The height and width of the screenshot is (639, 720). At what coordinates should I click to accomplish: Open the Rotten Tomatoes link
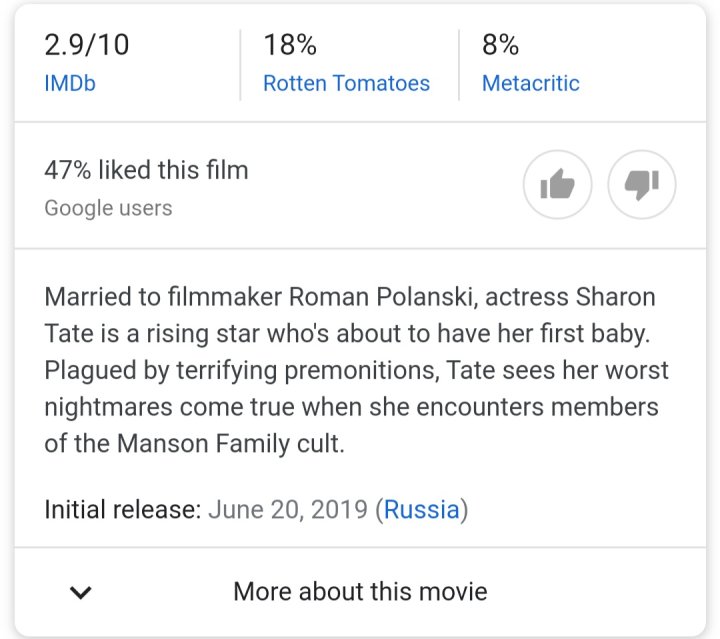(x=346, y=84)
